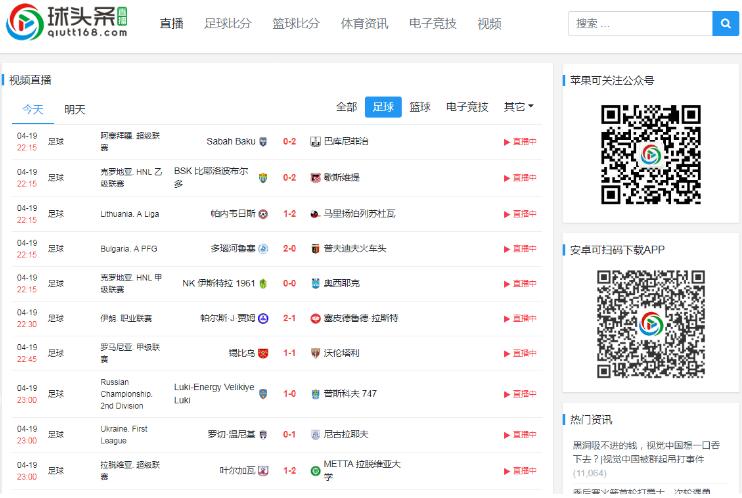Image resolution: width=742 pixels, height=498 pixels.
Task: Select the 全部 category filter
Action: point(346,107)
